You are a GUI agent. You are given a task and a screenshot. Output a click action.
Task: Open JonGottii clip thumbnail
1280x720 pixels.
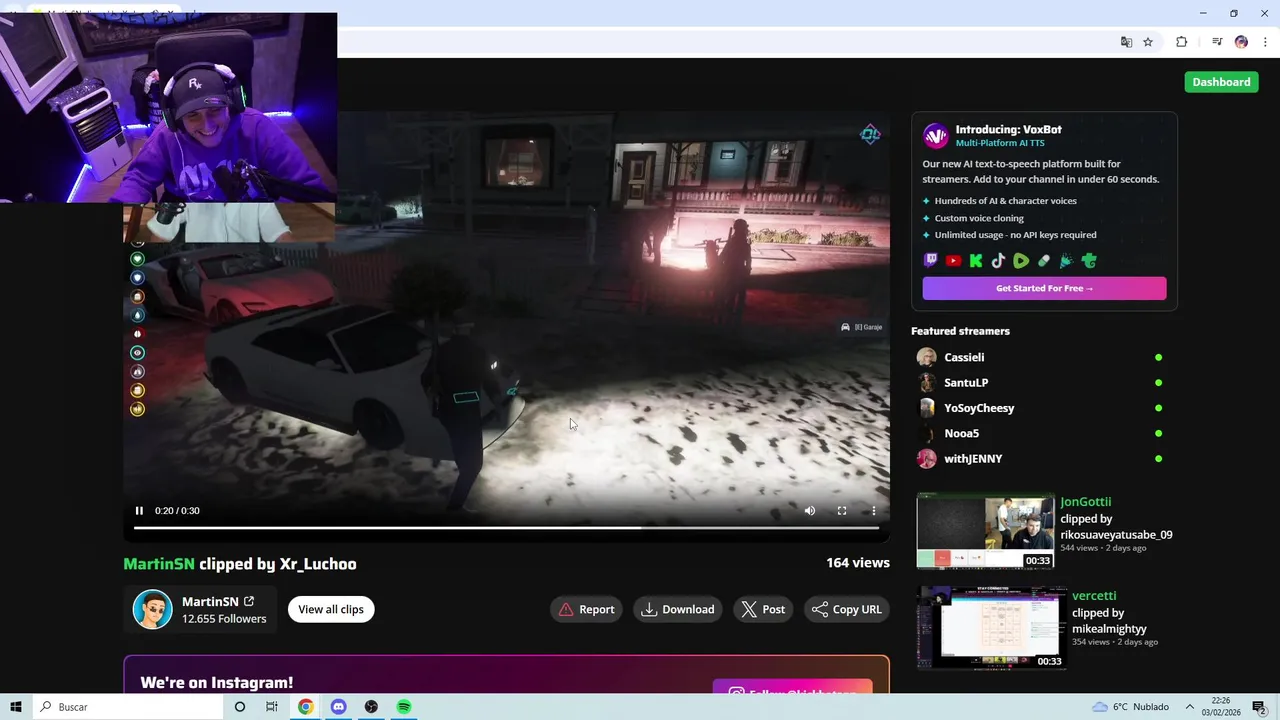click(985, 531)
